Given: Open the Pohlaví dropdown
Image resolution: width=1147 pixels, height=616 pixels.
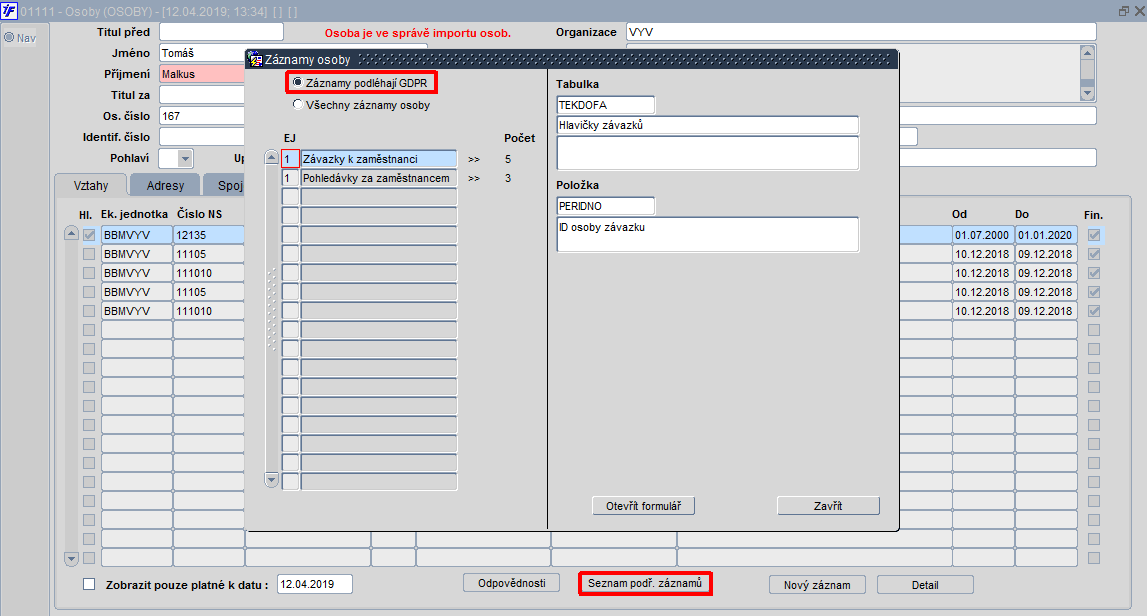Looking at the screenshot, I should [x=185, y=158].
